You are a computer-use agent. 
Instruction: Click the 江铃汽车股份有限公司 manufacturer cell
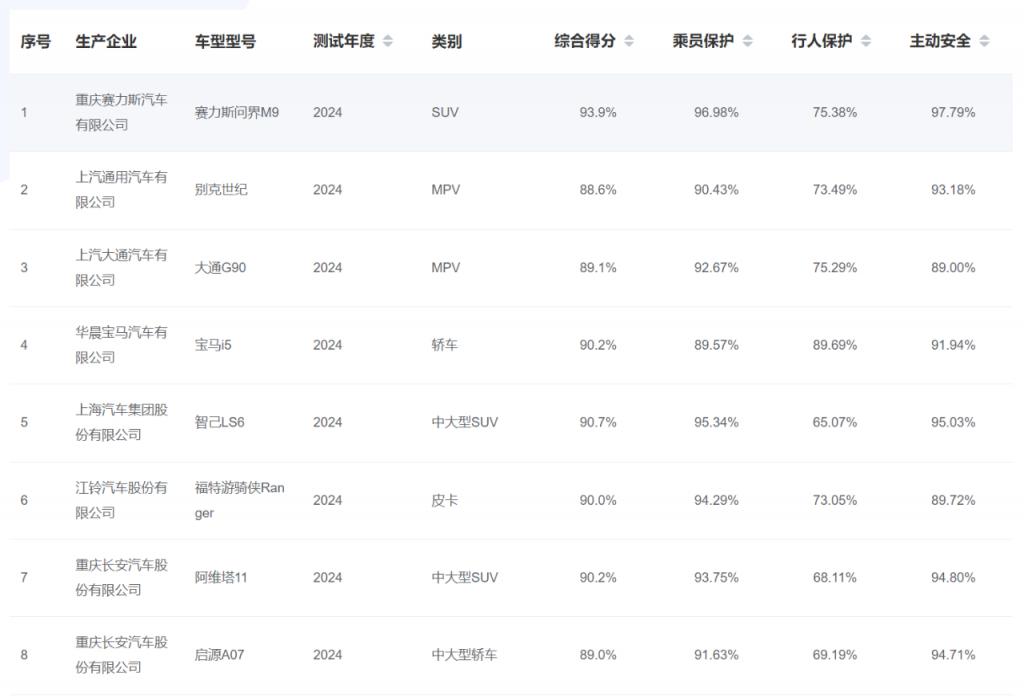click(121, 500)
